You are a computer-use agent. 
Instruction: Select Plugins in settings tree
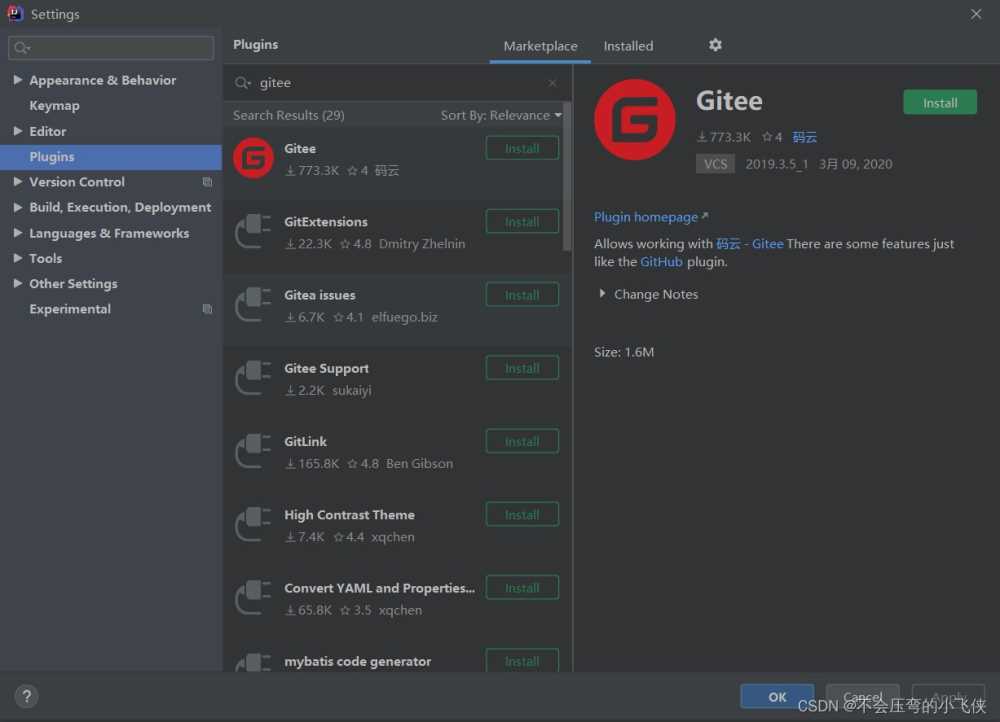click(x=111, y=157)
